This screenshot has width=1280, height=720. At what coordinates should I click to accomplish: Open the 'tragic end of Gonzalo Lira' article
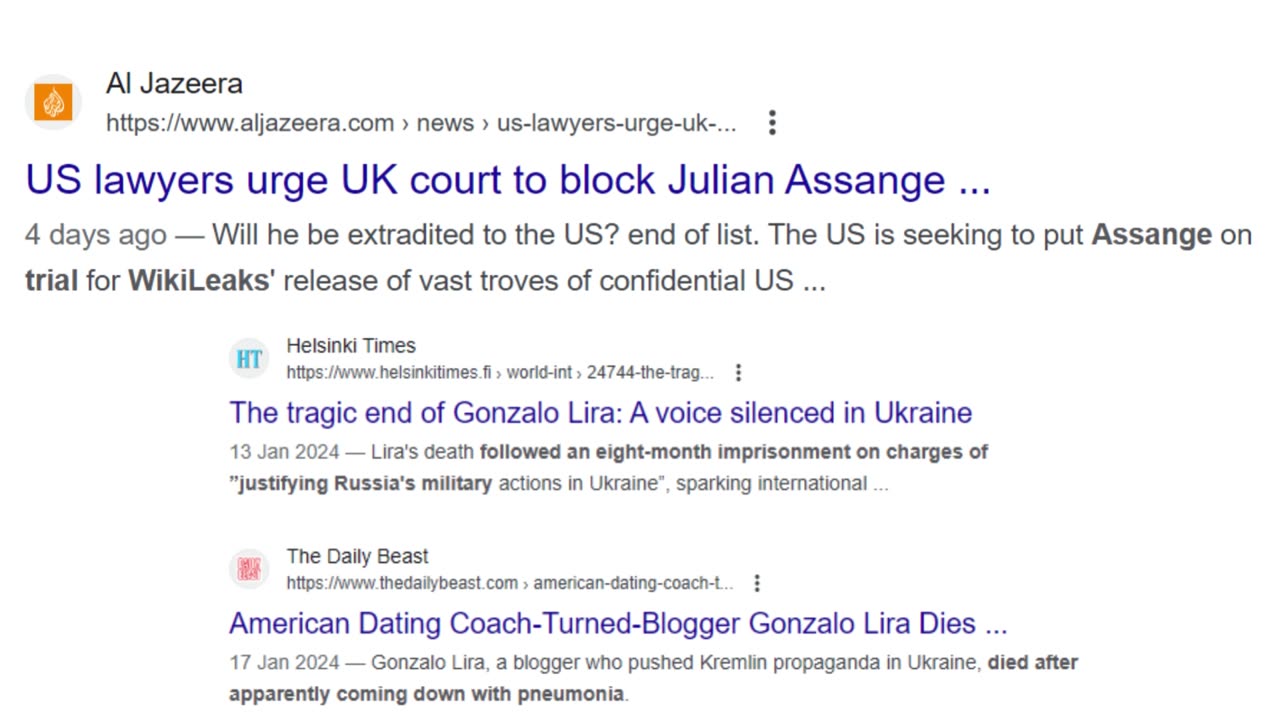tap(600, 413)
